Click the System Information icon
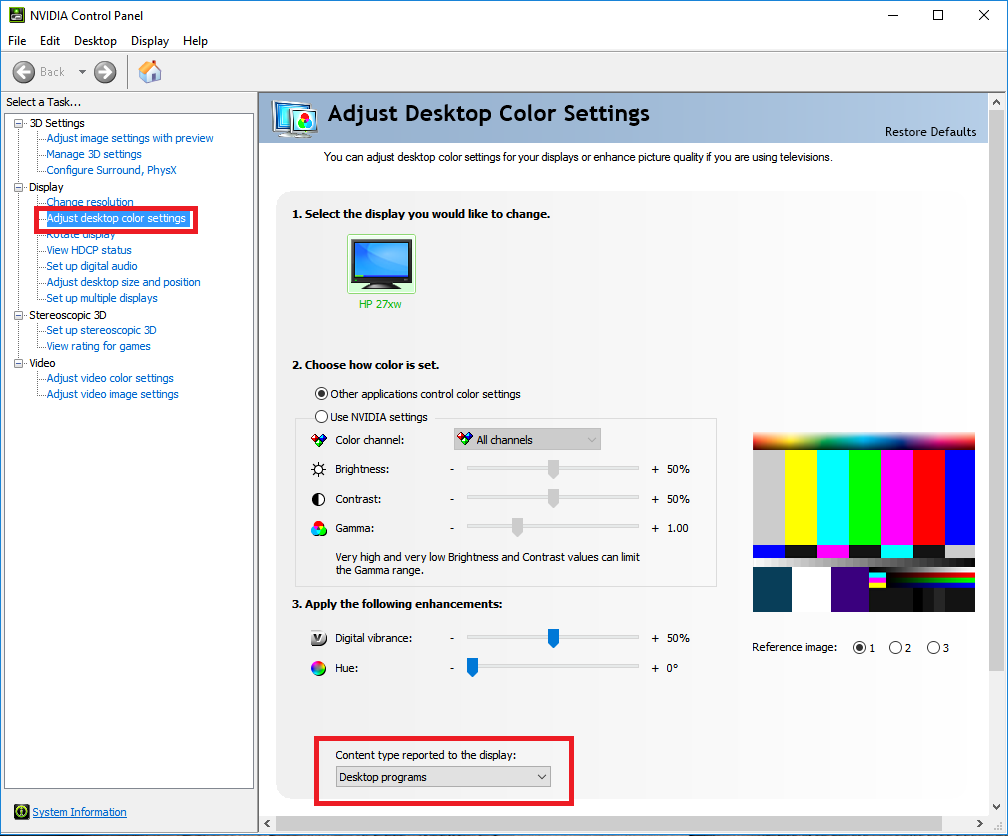The image size is (1008, 836). pyautogui.click(x=21, y=812)
